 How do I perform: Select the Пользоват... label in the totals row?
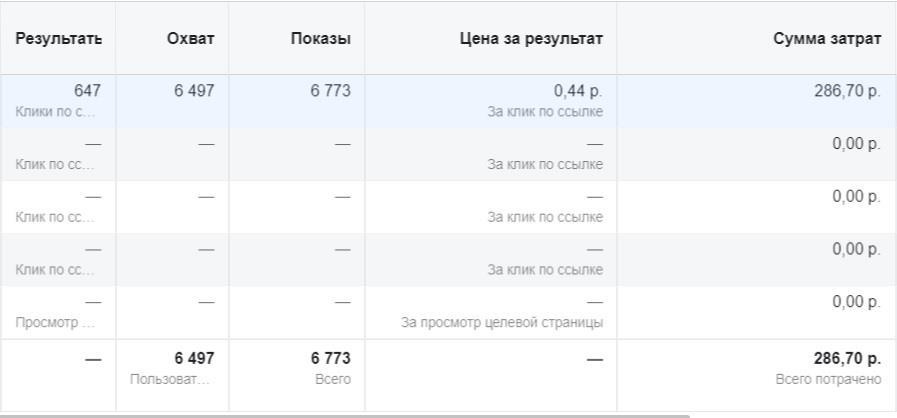[x=172, y=379]
